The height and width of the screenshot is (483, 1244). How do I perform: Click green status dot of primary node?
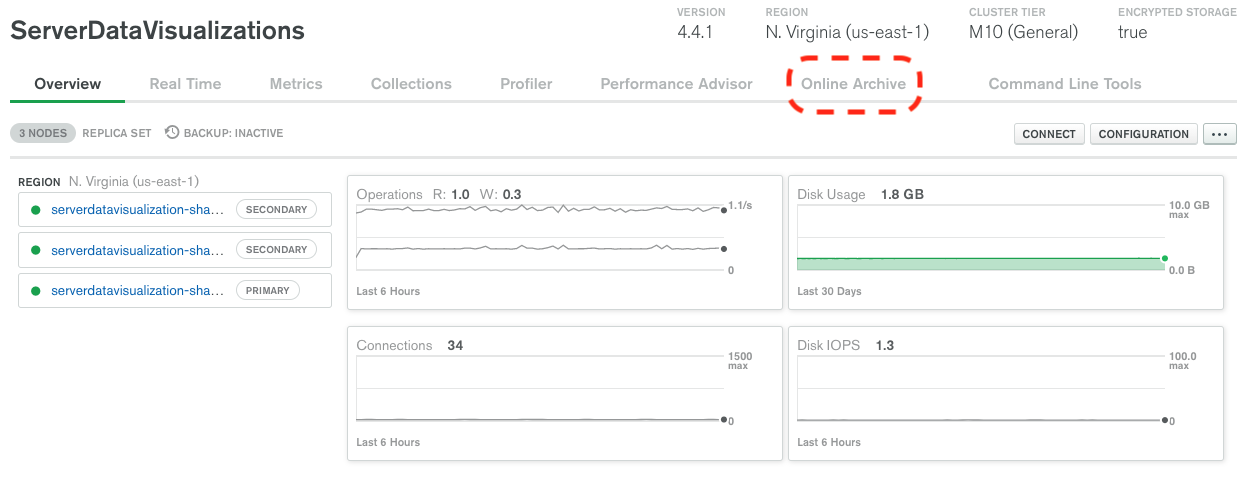tap(36, 291)
